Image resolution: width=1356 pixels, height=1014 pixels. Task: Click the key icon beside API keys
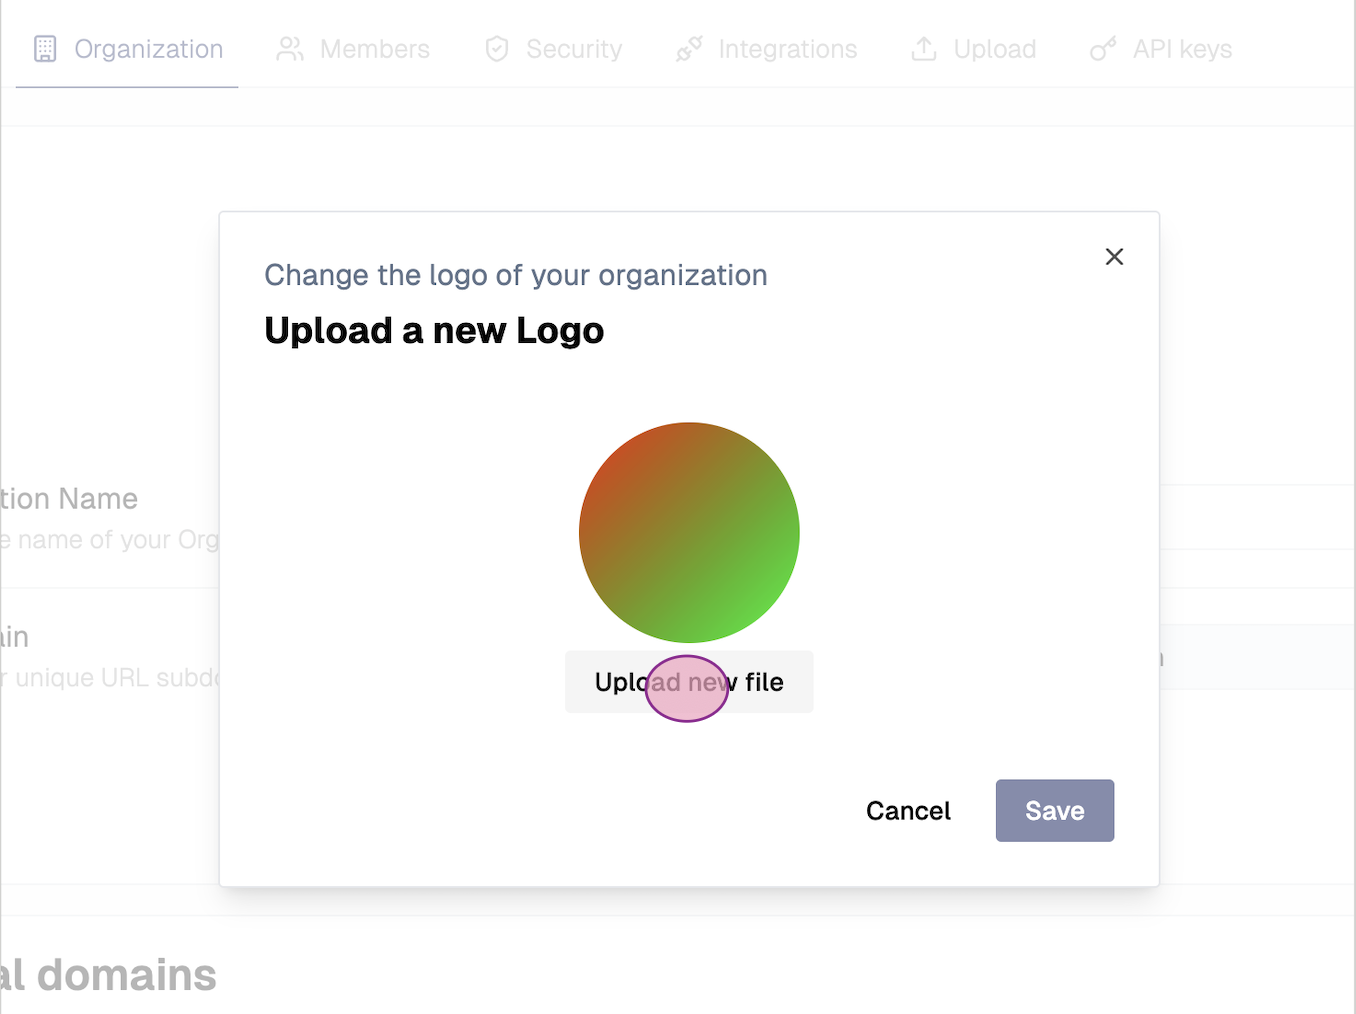[1103, 49]
